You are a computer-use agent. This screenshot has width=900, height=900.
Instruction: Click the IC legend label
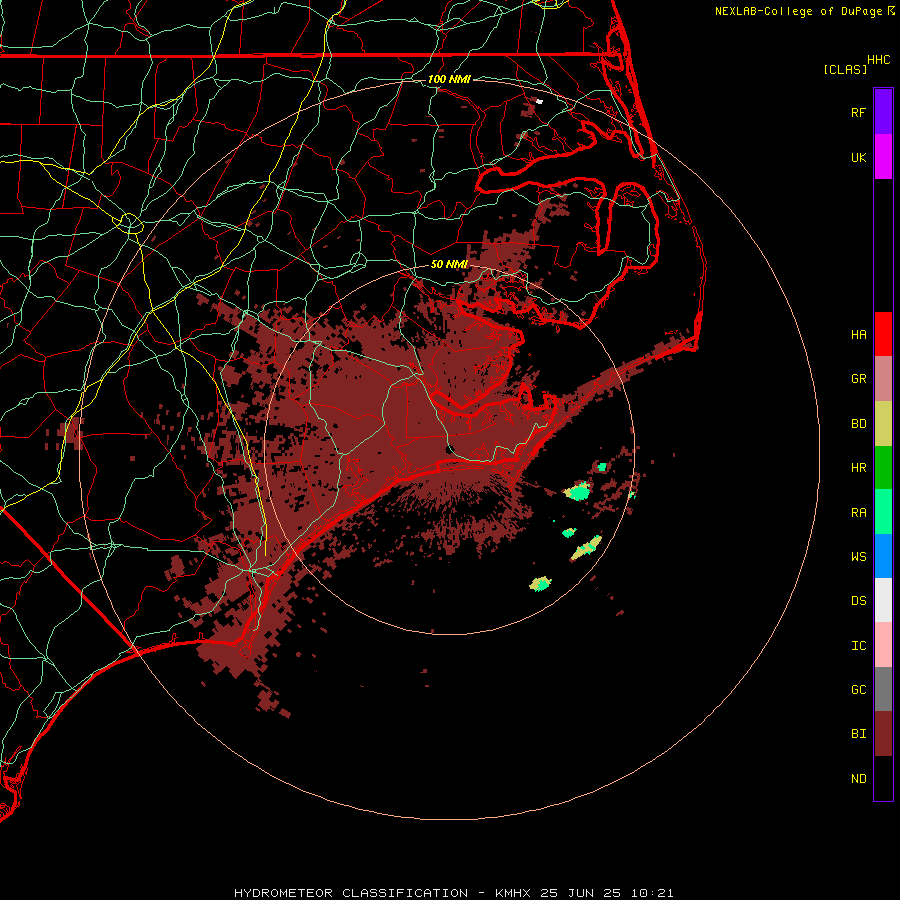coord(859,646)
